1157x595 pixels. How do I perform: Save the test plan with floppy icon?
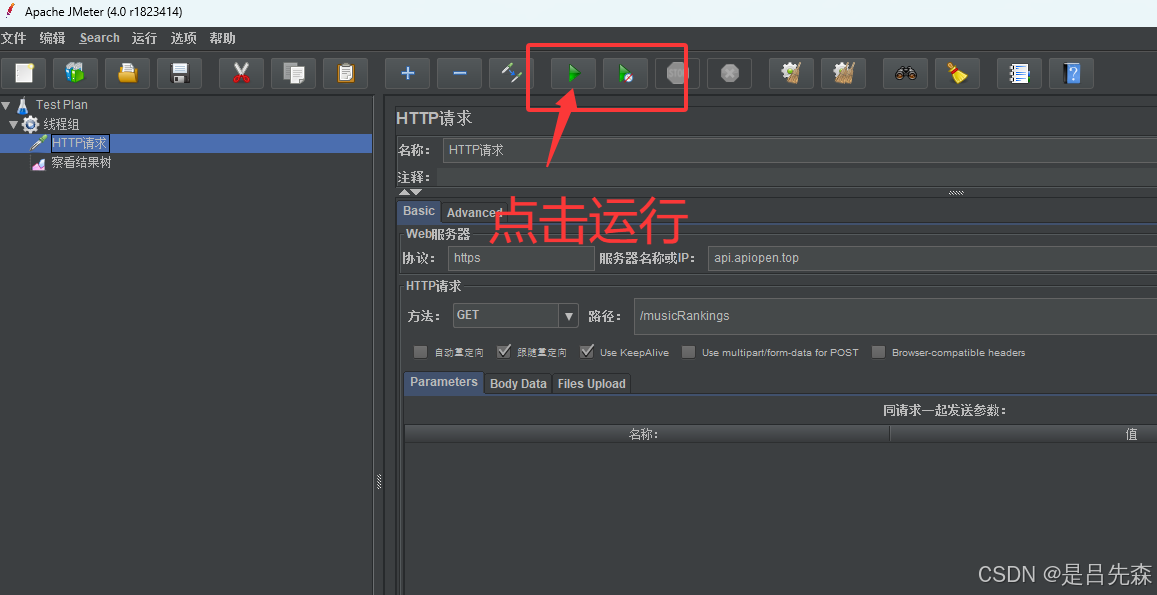tap(179, 73)
